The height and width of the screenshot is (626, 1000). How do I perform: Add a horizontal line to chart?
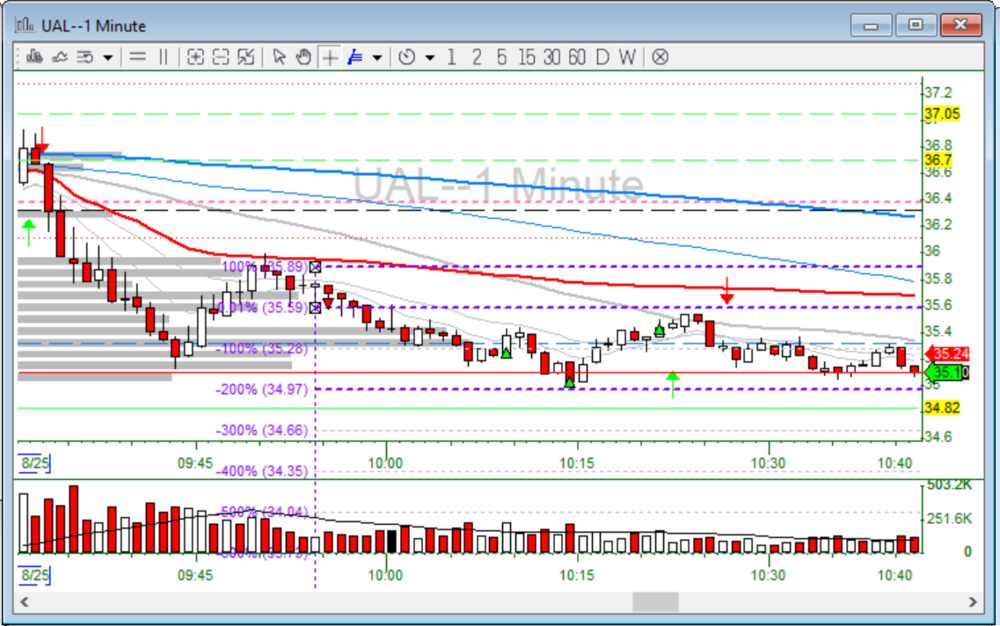click(x=138, y=57)
